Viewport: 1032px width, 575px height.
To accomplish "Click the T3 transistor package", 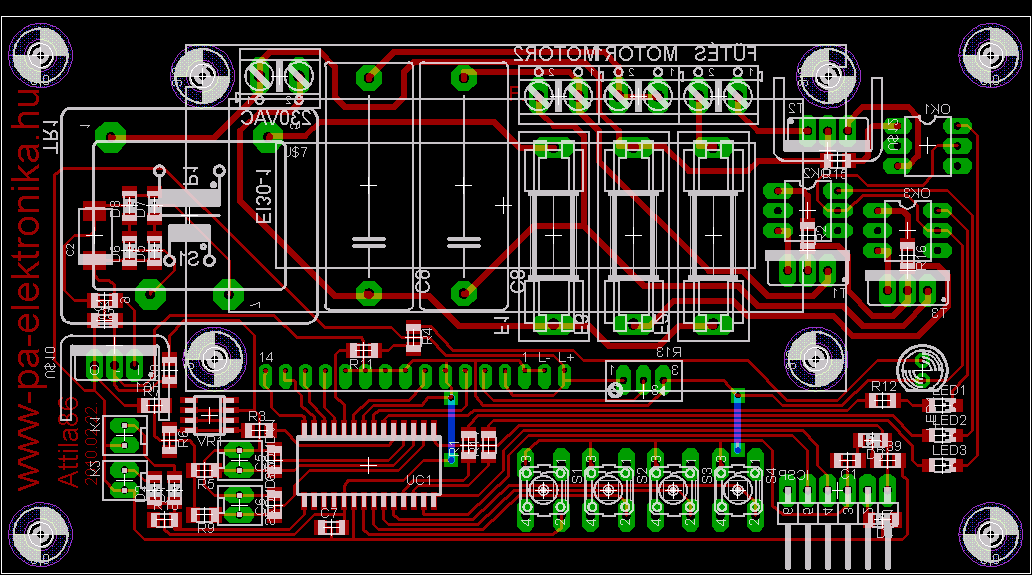I will (x=907, y=288).
